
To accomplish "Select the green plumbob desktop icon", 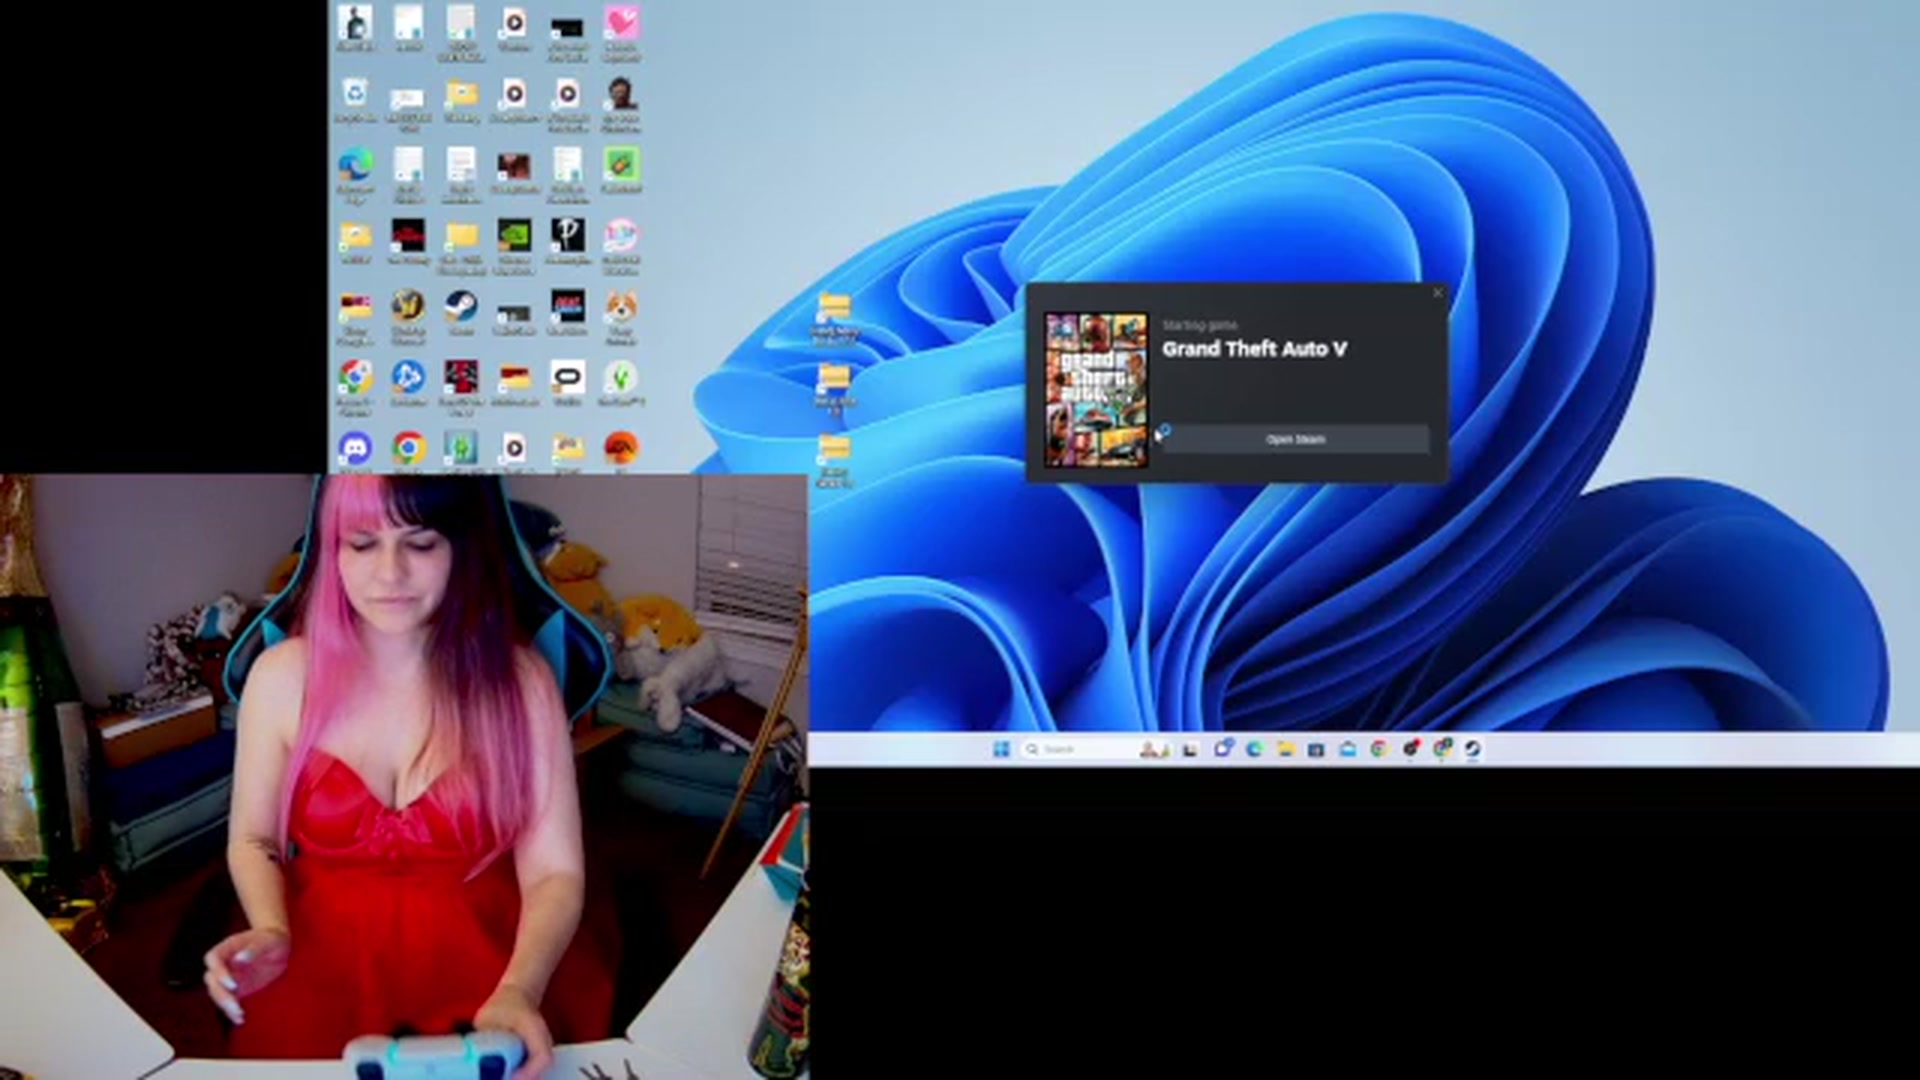I will (x=621, y=377).
